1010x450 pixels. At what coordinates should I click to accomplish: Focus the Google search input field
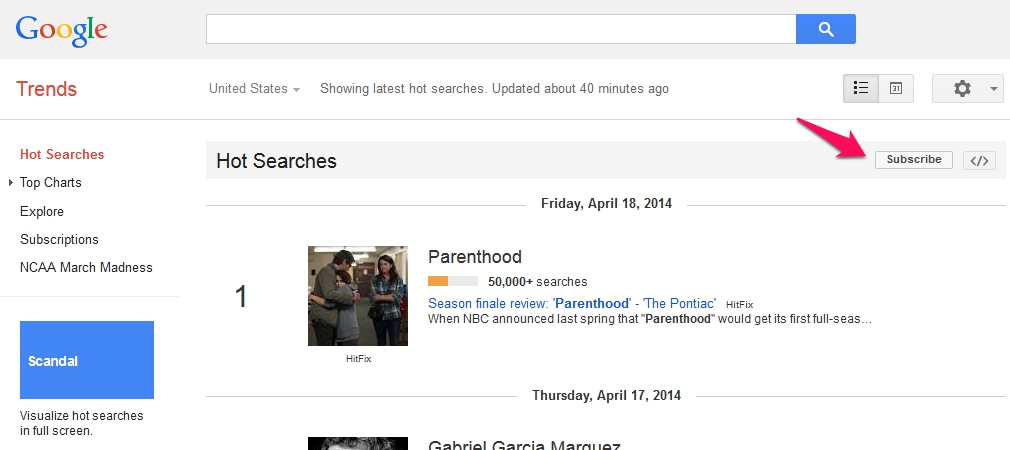pos(500,29)
